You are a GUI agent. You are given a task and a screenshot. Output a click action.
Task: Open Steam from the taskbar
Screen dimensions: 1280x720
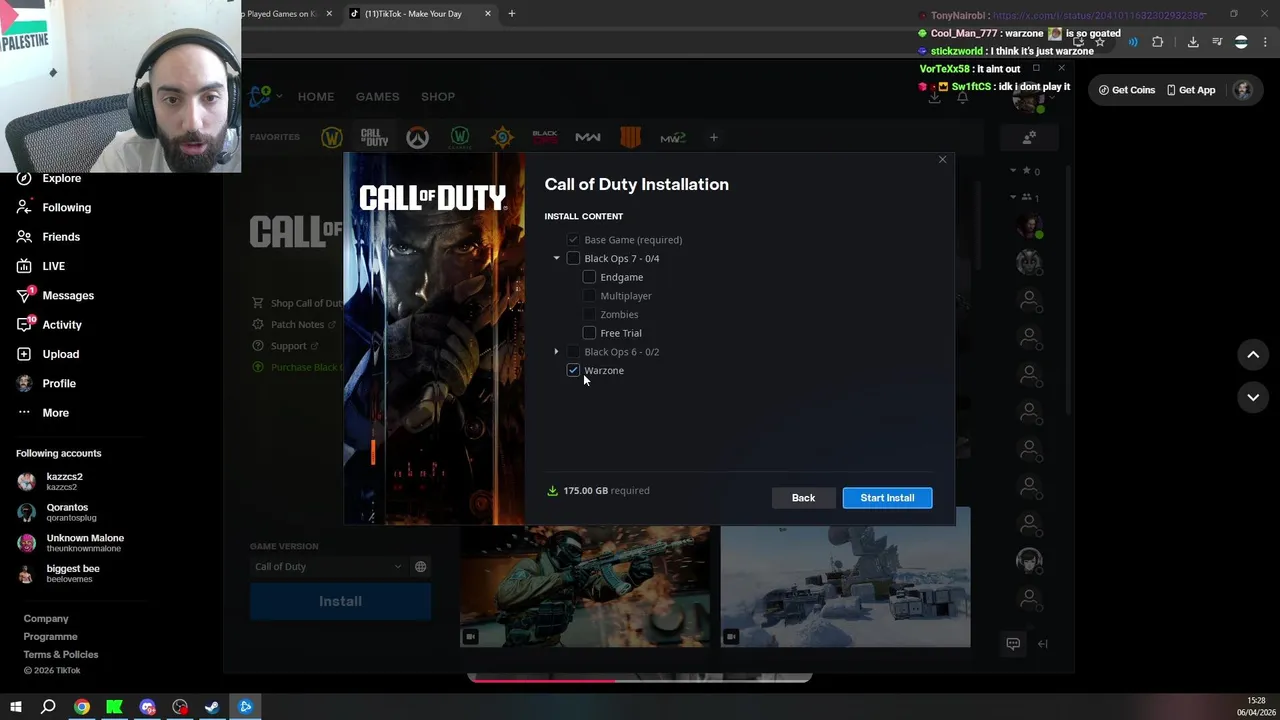[x=212, y=707]
